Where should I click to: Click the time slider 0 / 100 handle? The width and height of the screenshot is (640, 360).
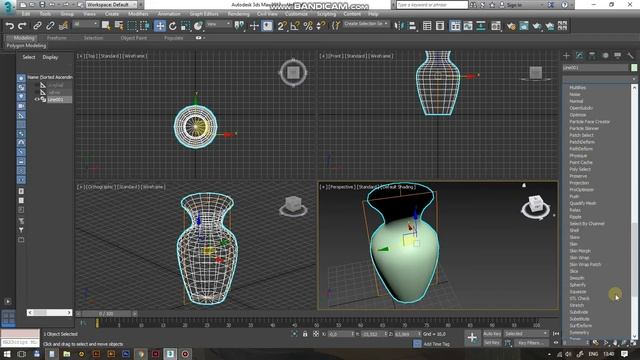(106, 314)
